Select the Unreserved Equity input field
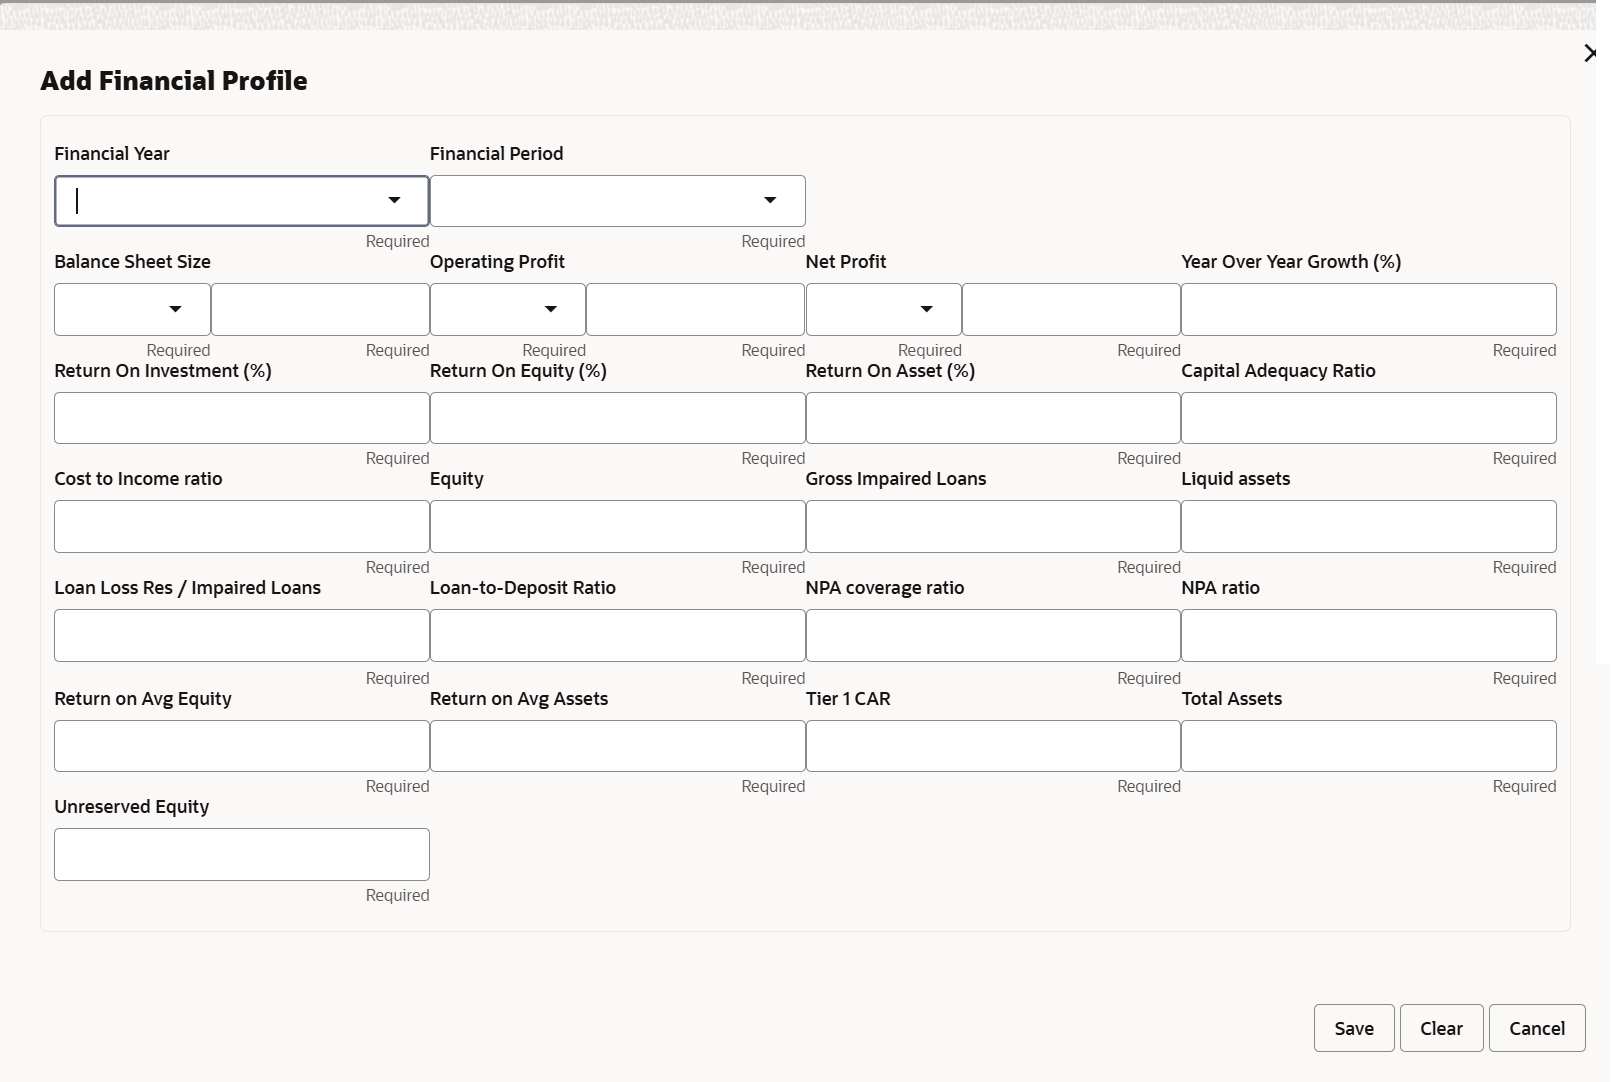Image resolution: width=1614 pixels, height=1082 pixels. 242,854
